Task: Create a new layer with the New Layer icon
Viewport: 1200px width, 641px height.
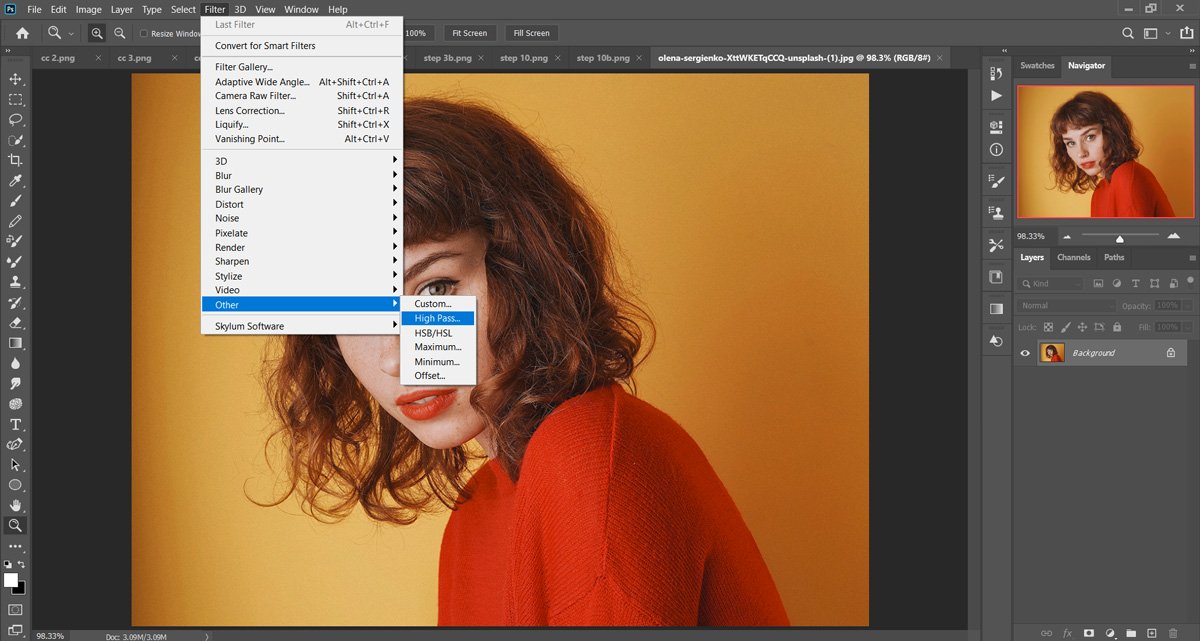Action: (1152, 632)
